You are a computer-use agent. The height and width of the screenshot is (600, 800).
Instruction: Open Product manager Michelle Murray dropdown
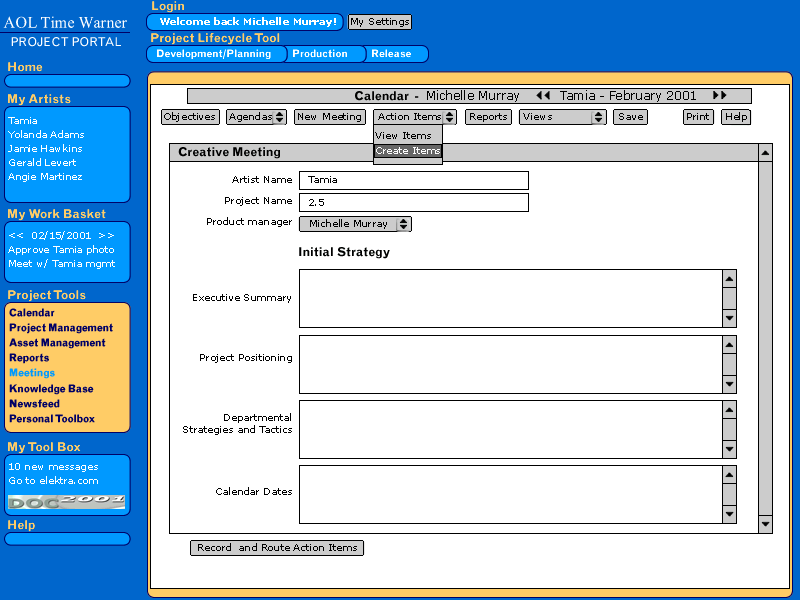[355, 224]
